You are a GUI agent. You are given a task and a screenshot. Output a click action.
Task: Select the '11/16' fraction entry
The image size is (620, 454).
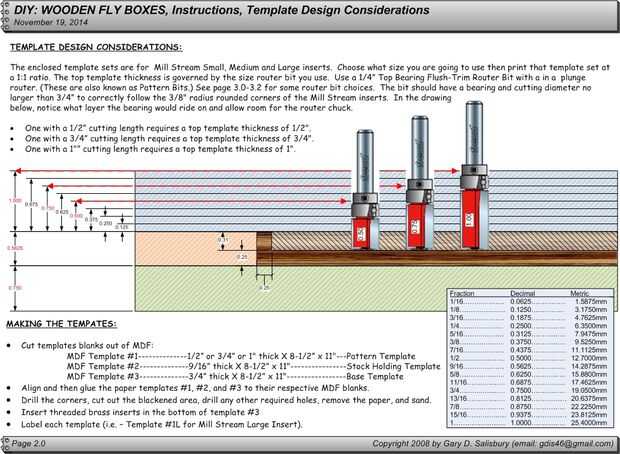(458, 382)
